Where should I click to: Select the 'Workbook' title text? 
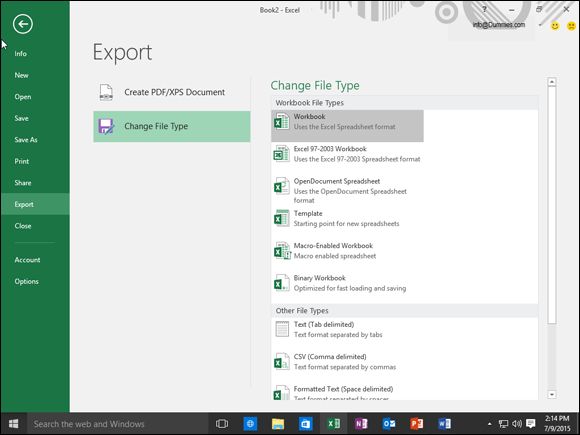tap(310, 117)
